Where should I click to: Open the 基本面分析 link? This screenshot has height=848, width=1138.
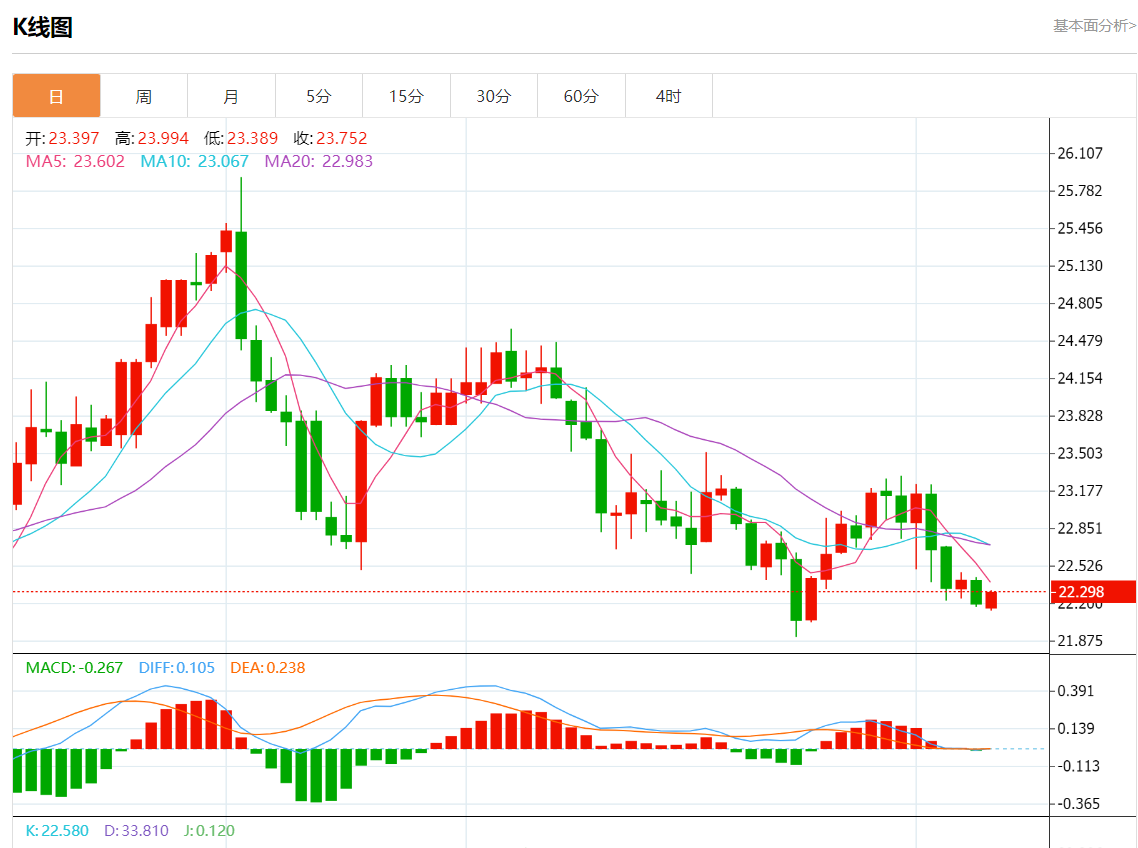pos(1094,26)
